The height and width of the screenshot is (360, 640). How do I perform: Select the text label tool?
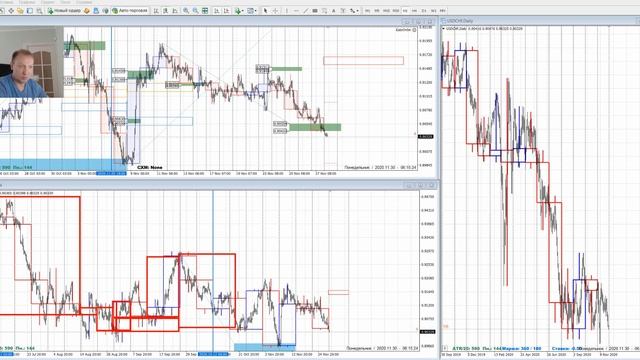tap(343, 11)
